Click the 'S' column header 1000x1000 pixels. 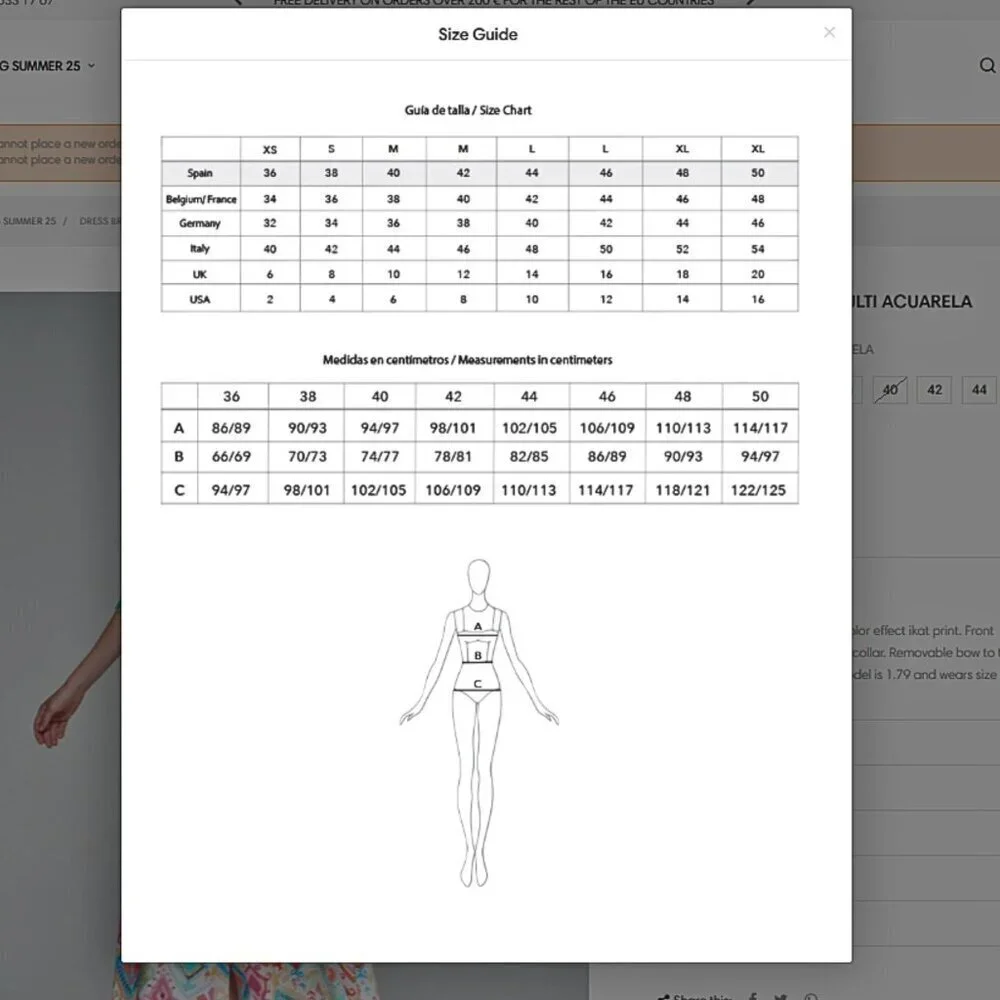click(331, 149)
